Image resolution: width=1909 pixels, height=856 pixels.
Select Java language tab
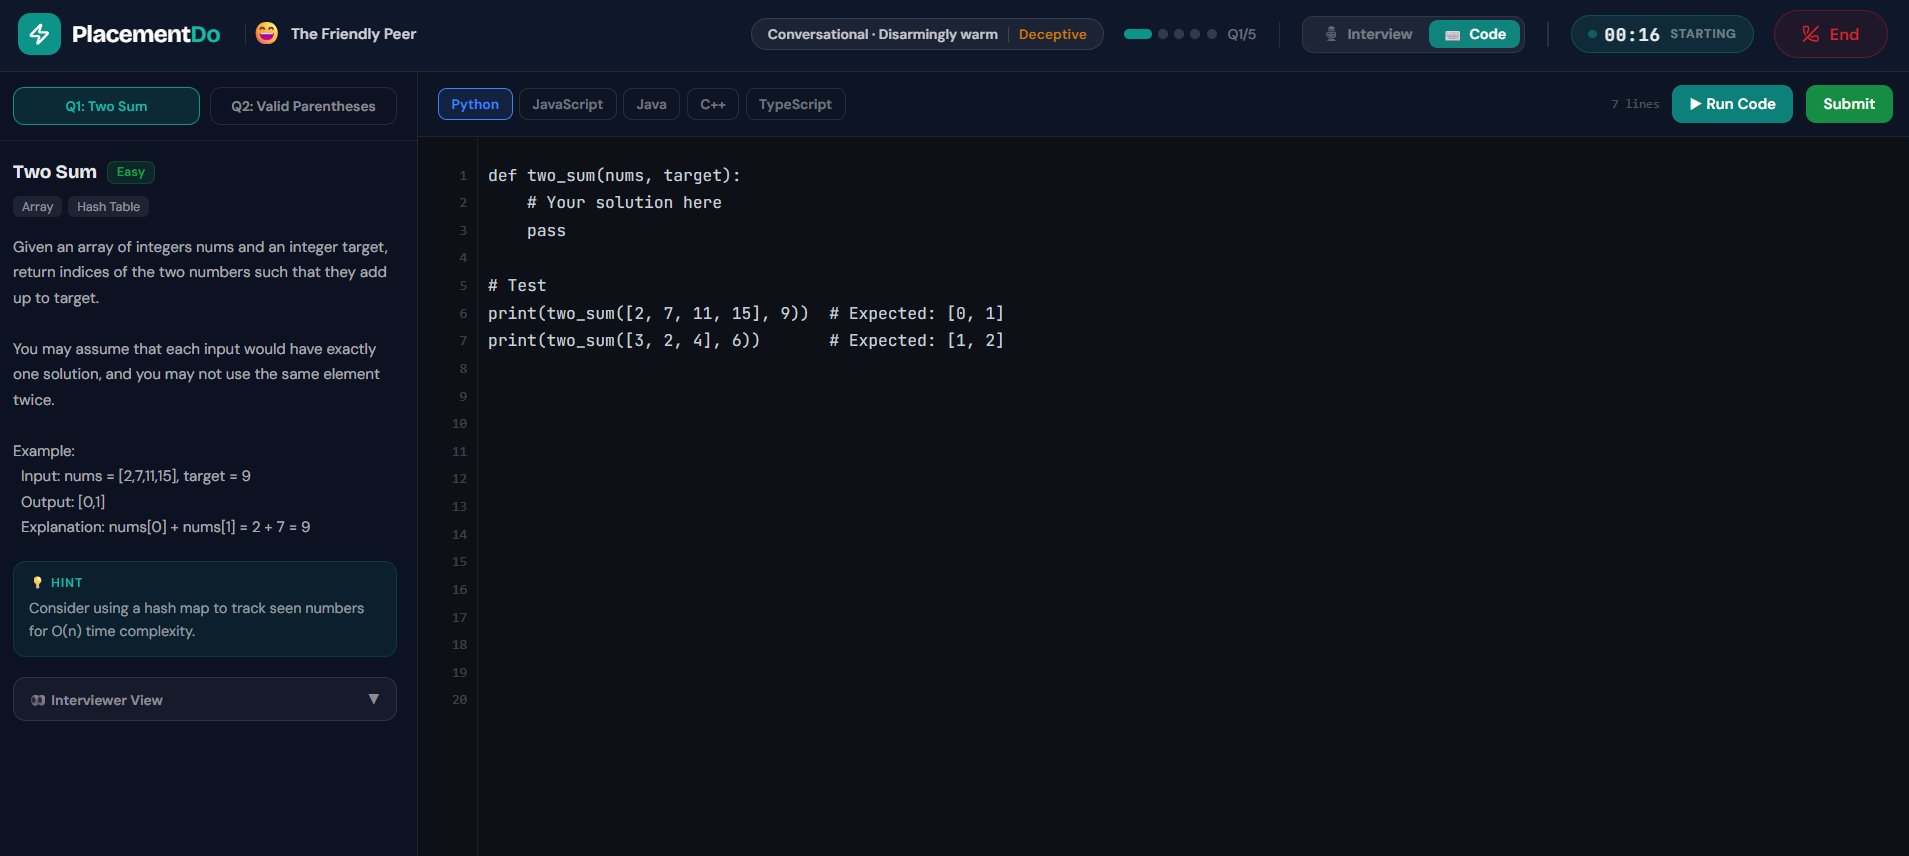click(651, 104)
